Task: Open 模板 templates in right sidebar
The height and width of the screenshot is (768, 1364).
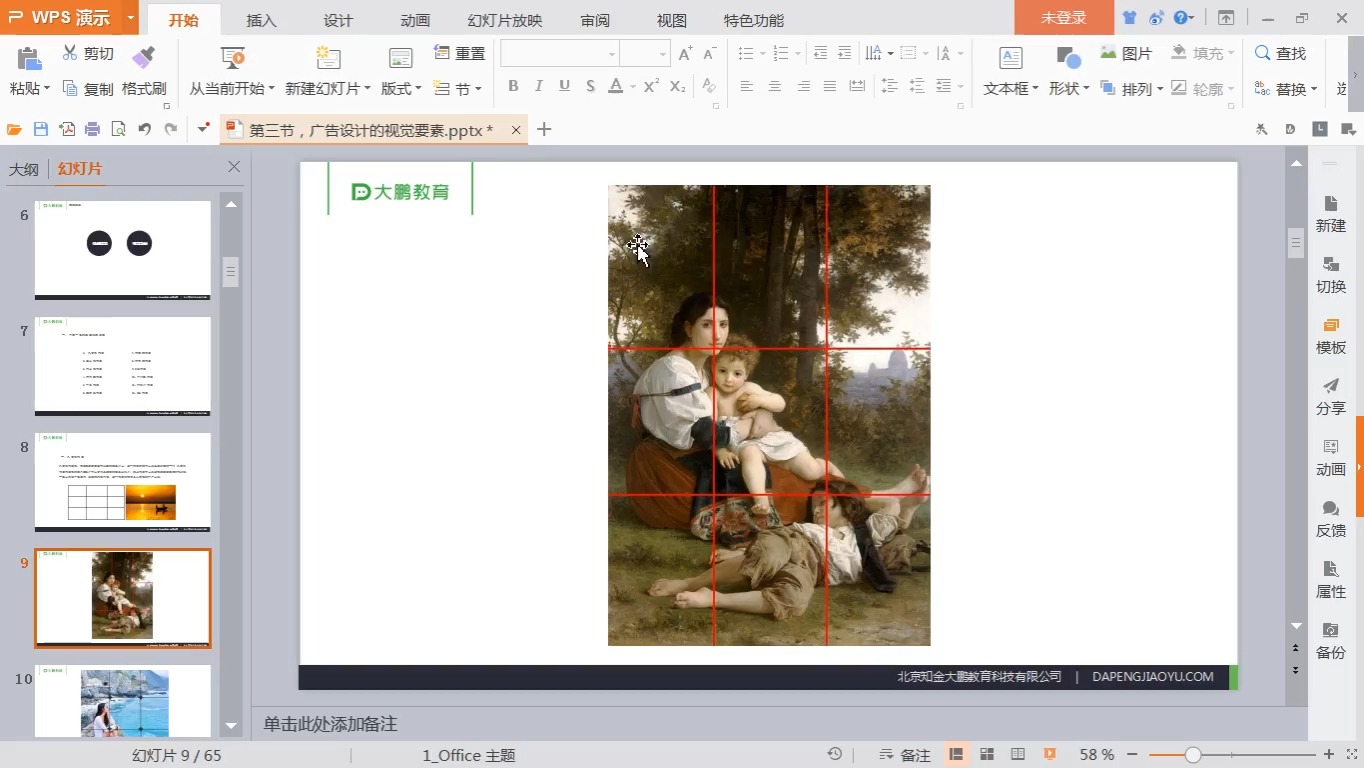Action: point(1331,336)
